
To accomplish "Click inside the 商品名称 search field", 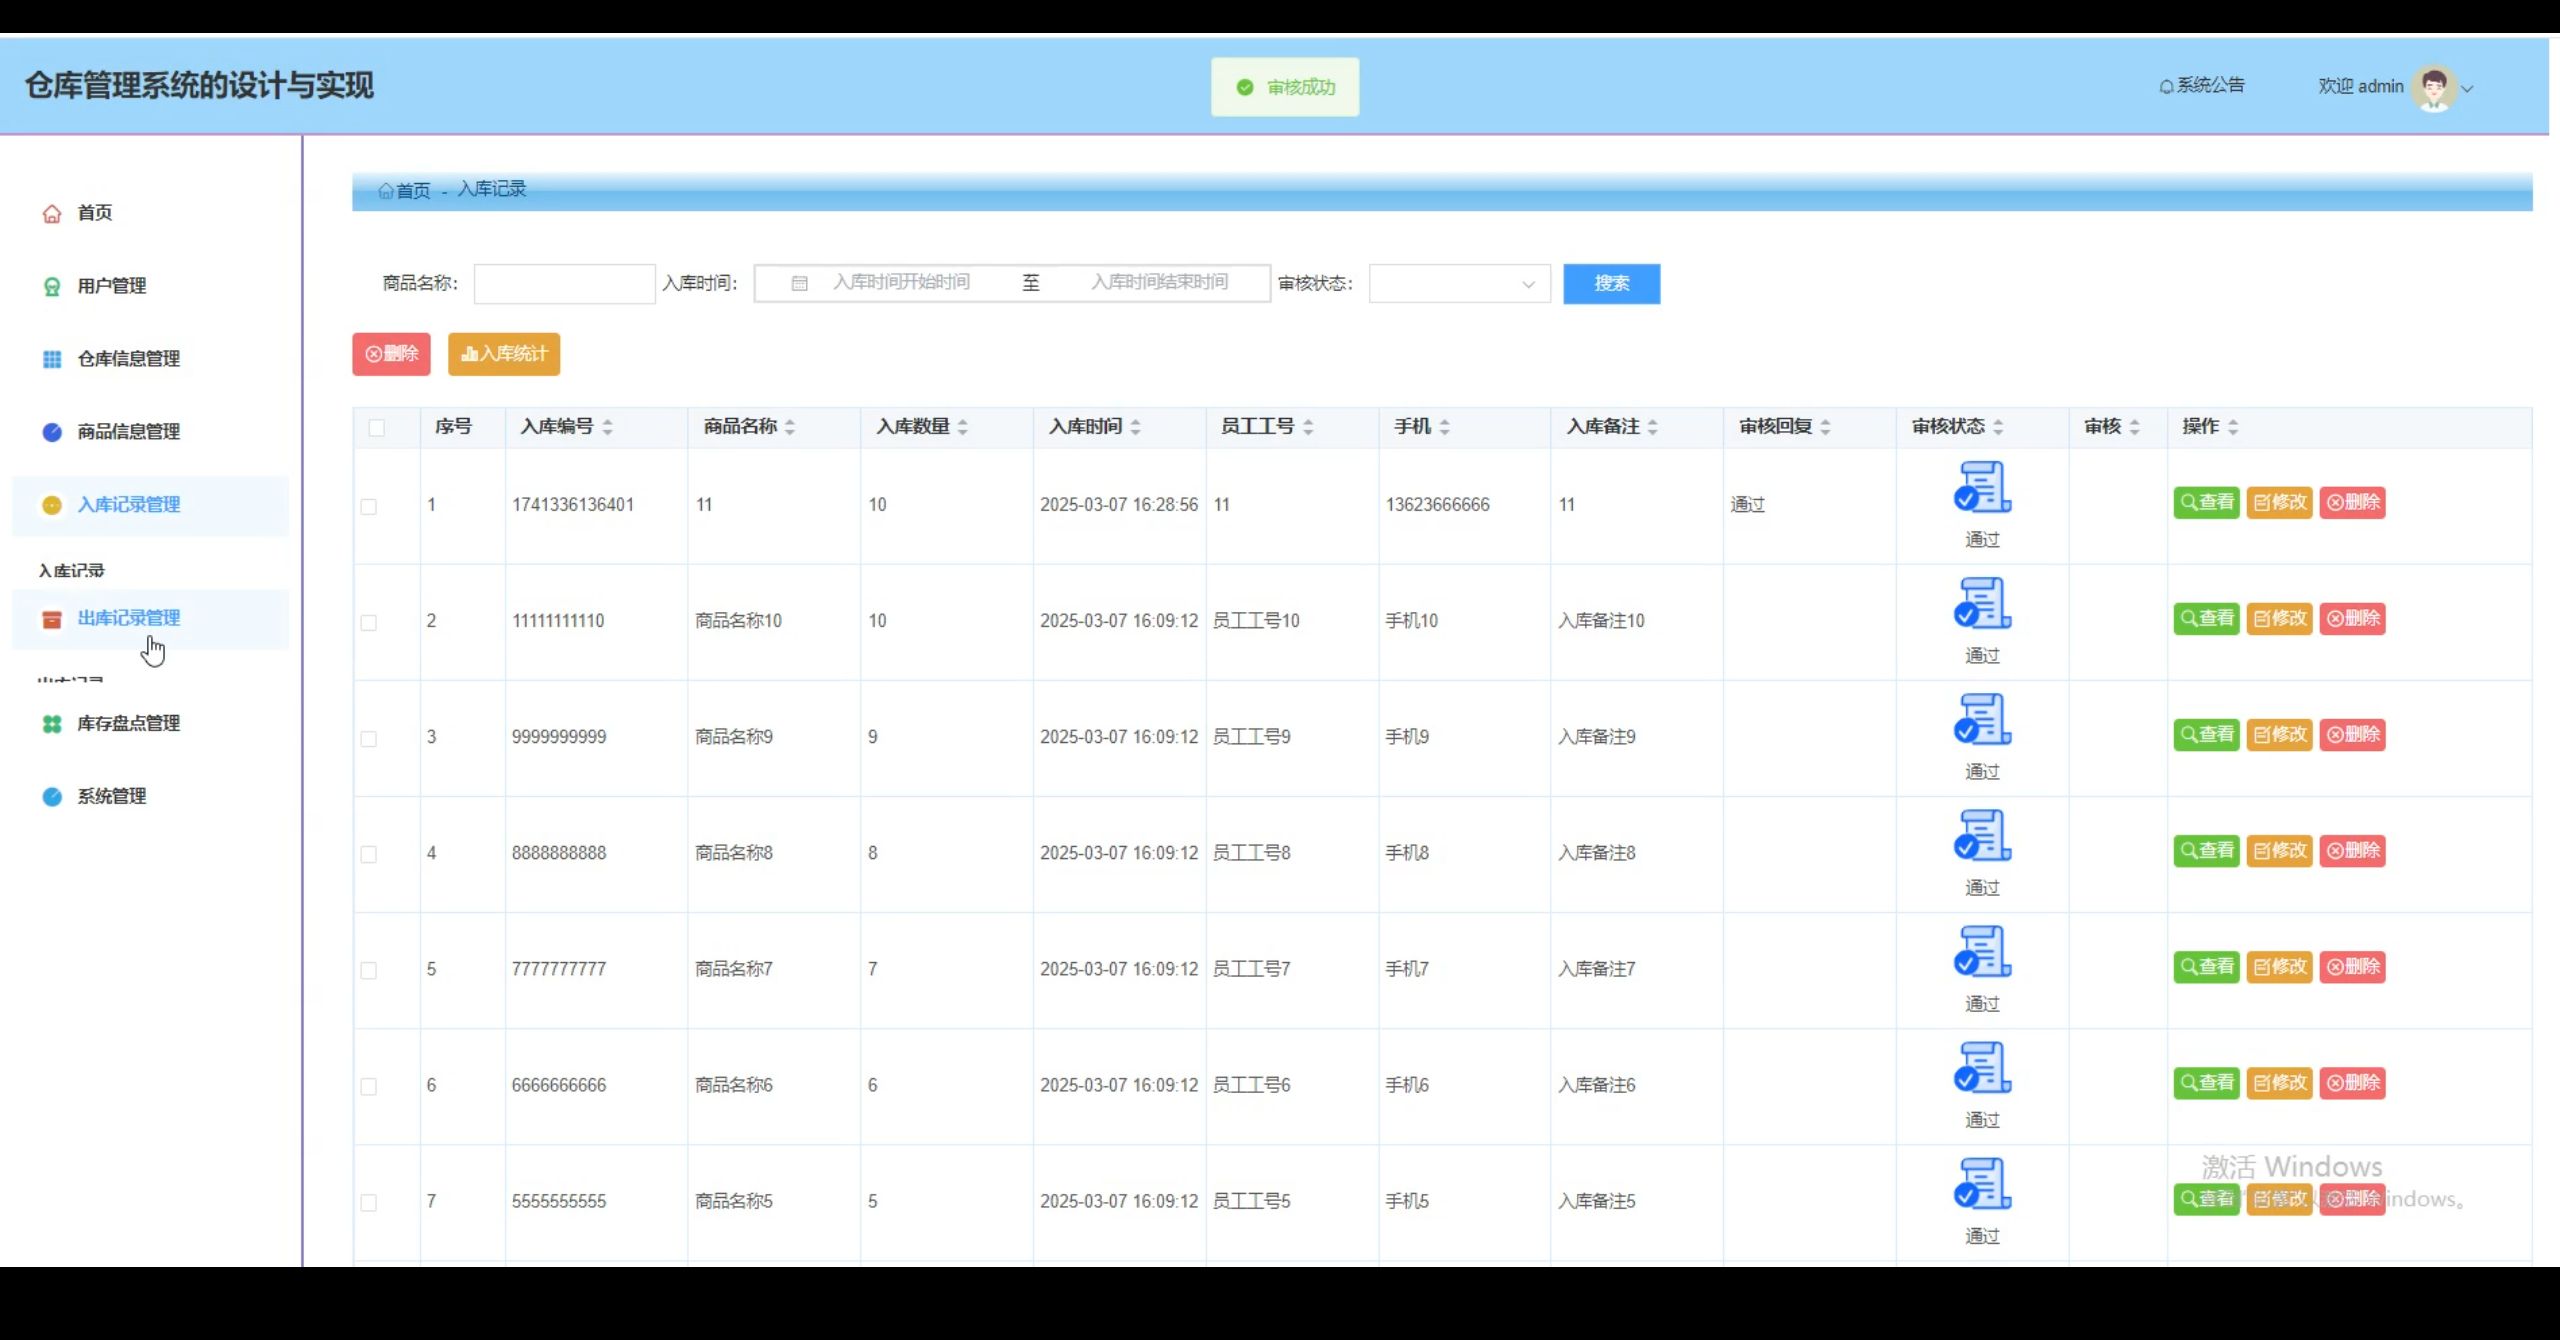I will tap(564, 283).
